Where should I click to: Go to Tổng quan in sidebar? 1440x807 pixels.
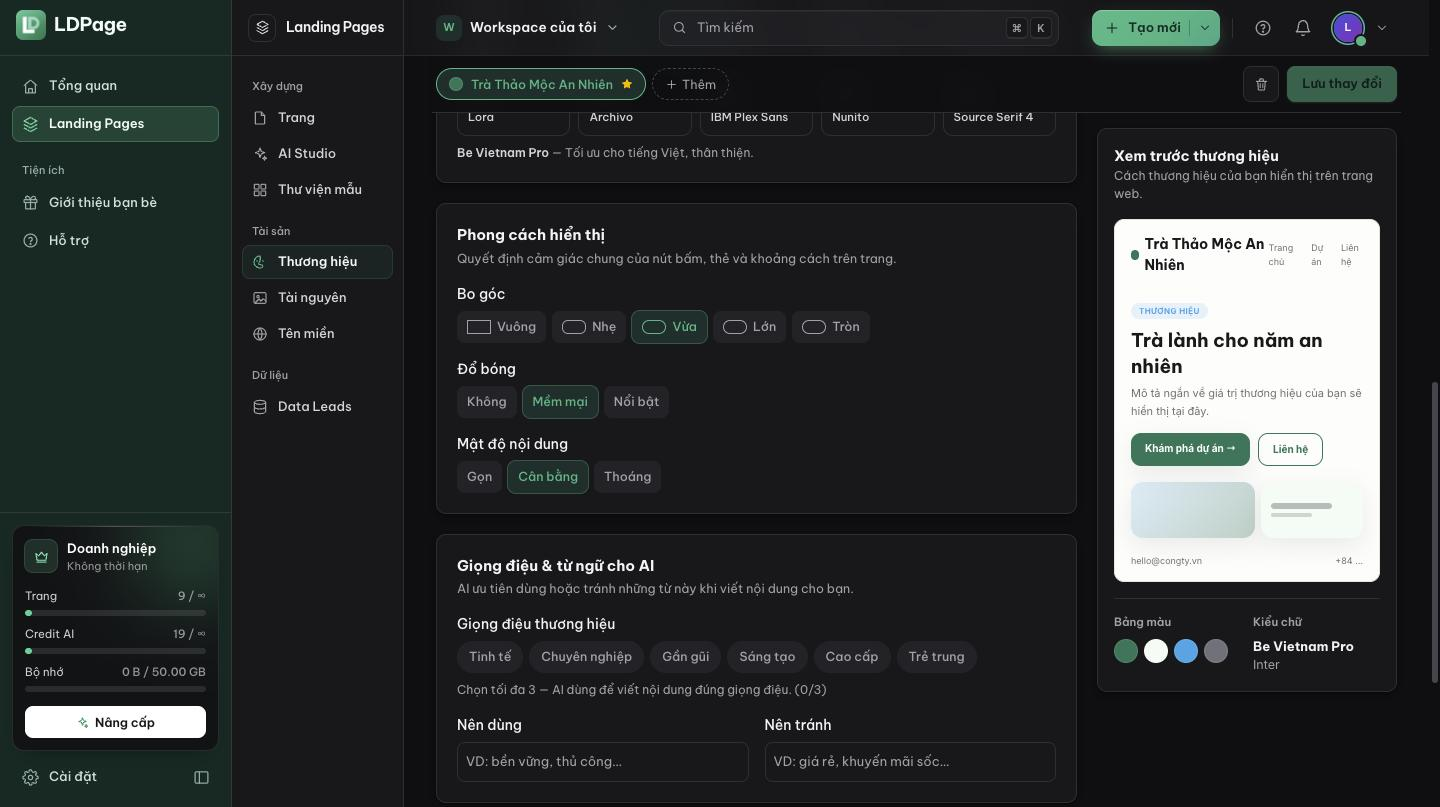pyautogui.click(x=115, y=86)
